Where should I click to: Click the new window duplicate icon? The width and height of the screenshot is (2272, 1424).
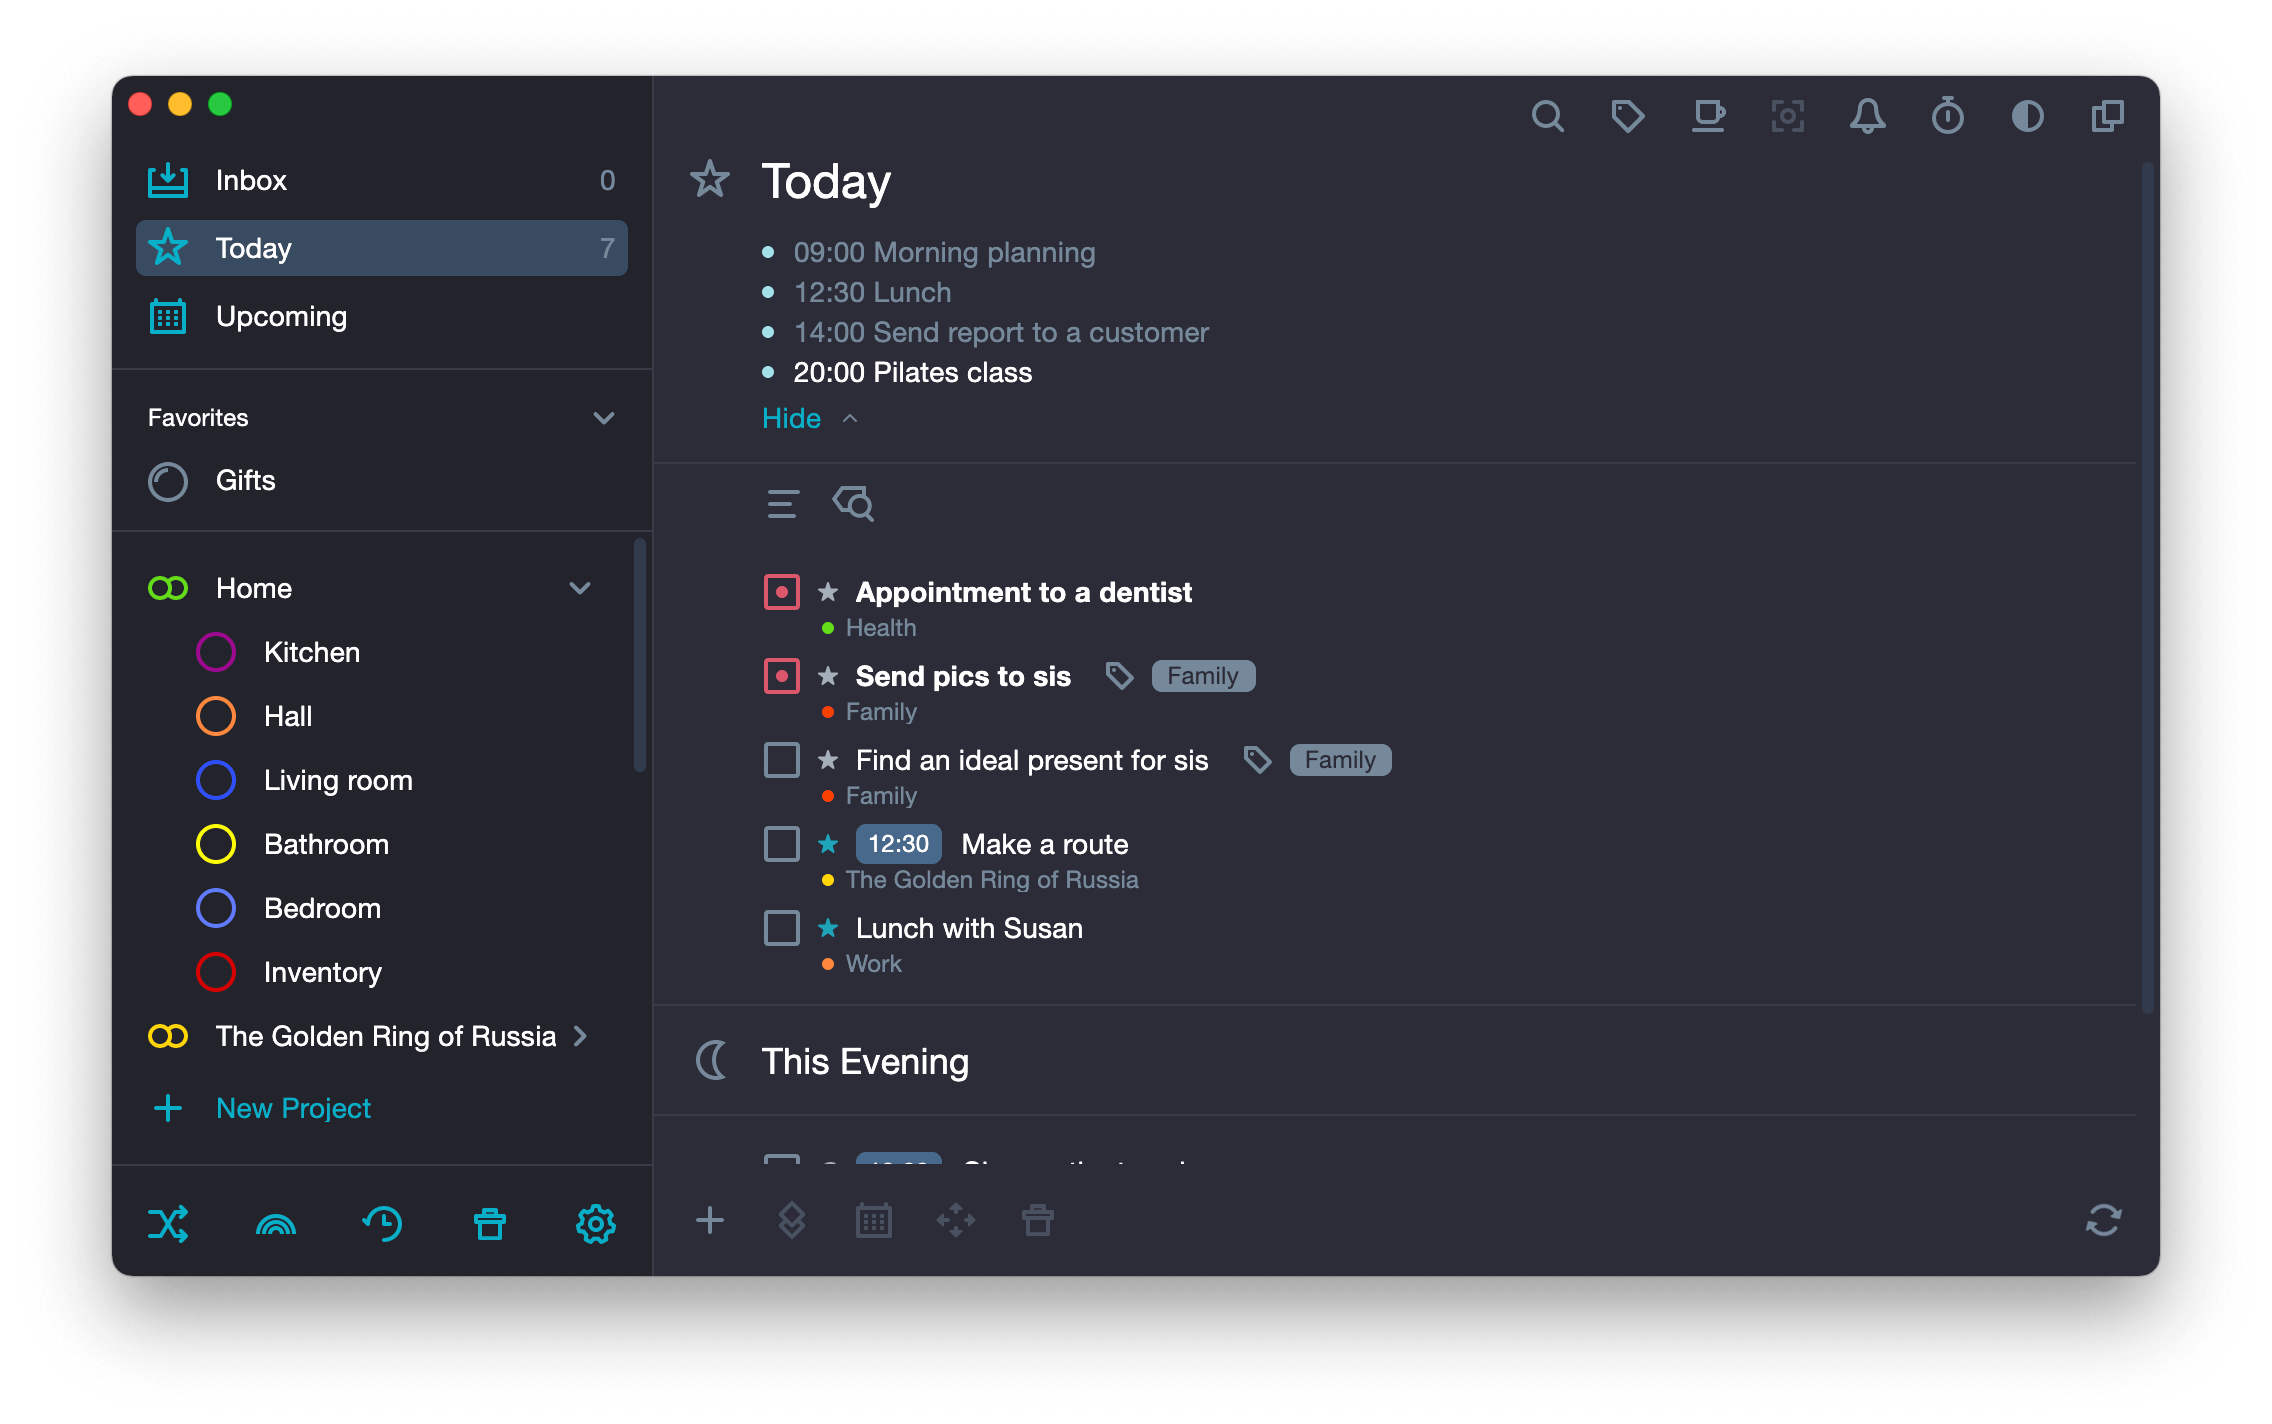(2107, 117)
